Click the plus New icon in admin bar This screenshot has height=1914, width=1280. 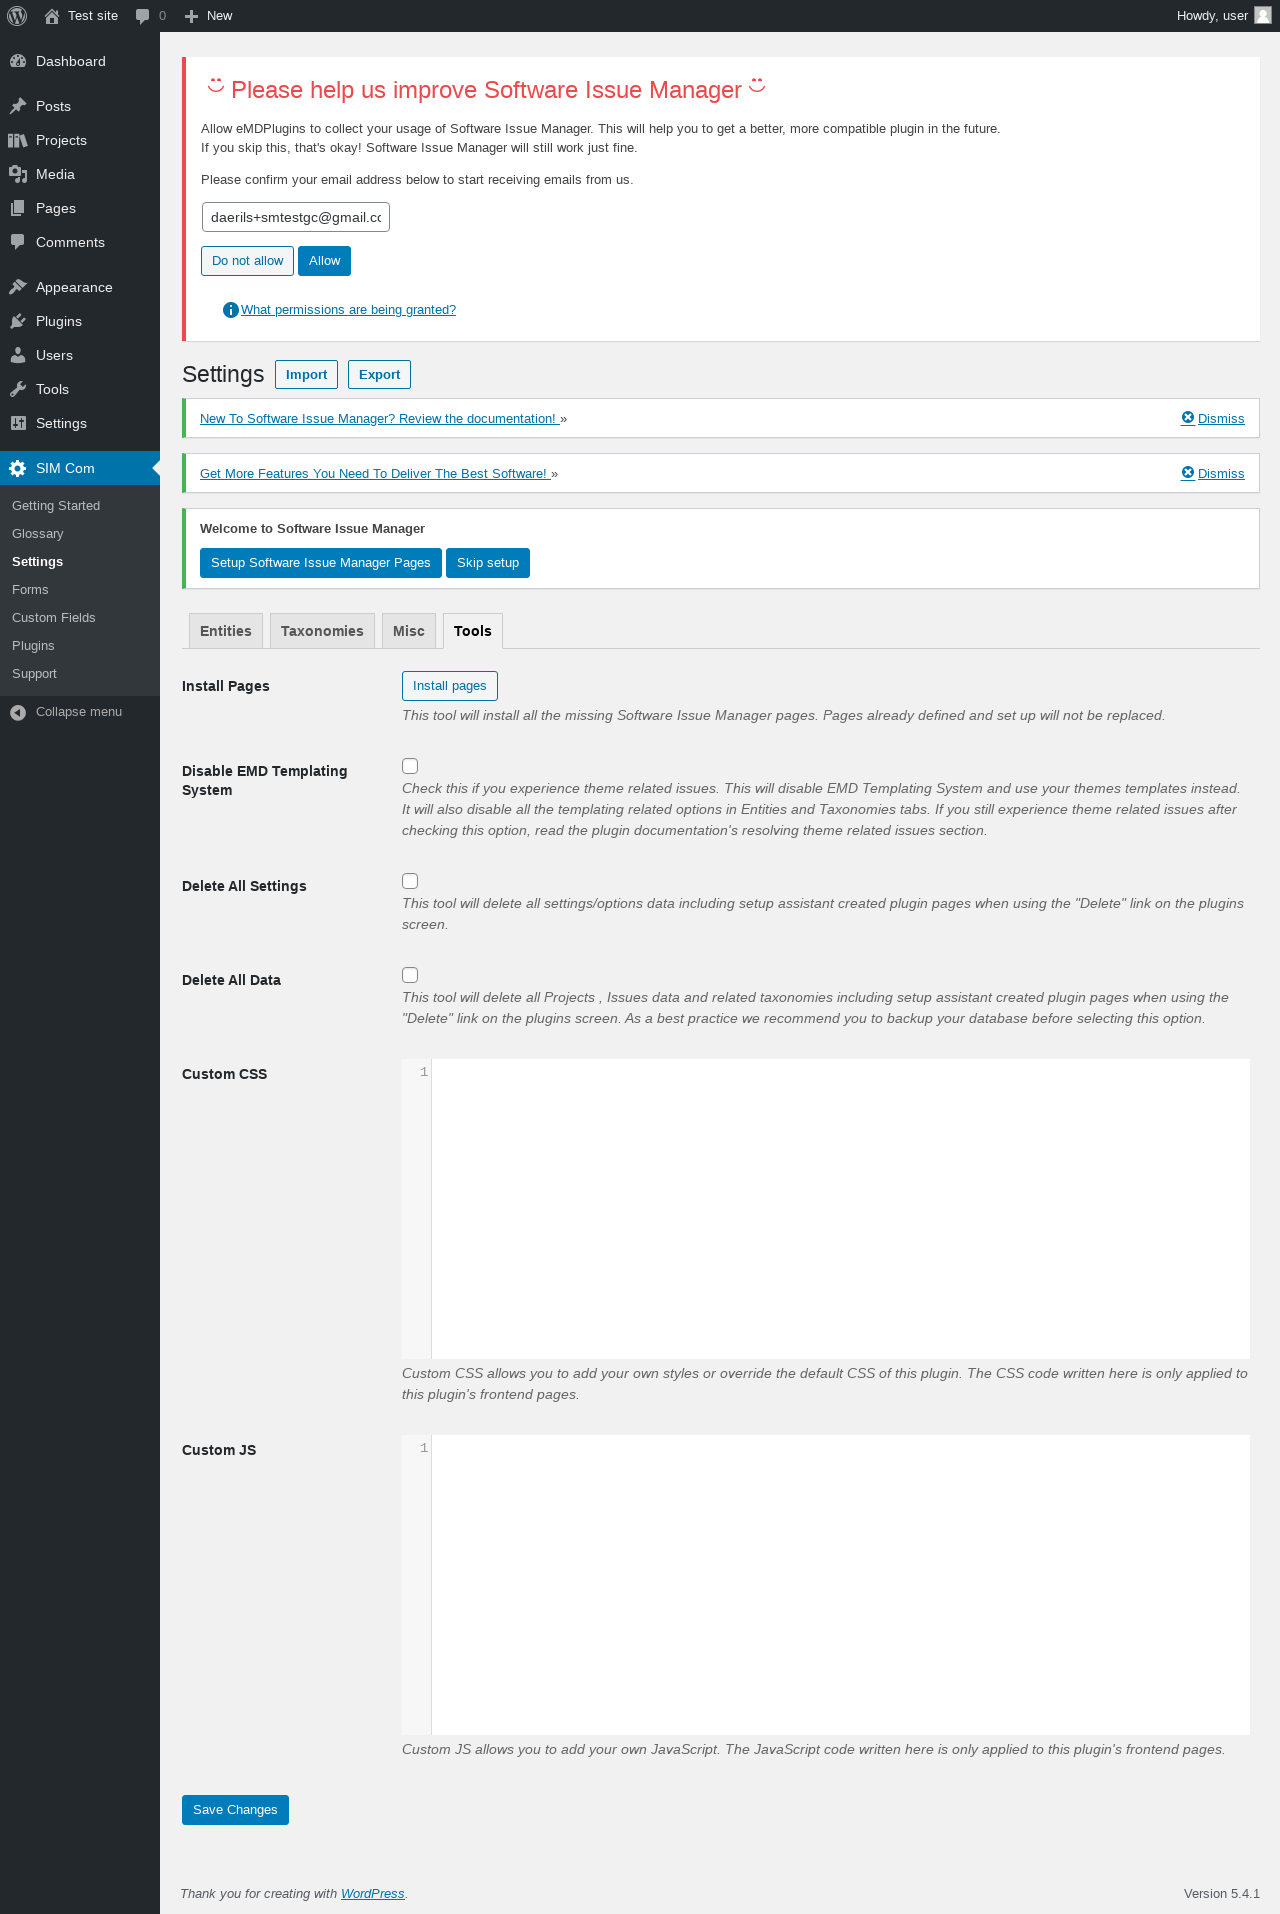pos(191,16)
